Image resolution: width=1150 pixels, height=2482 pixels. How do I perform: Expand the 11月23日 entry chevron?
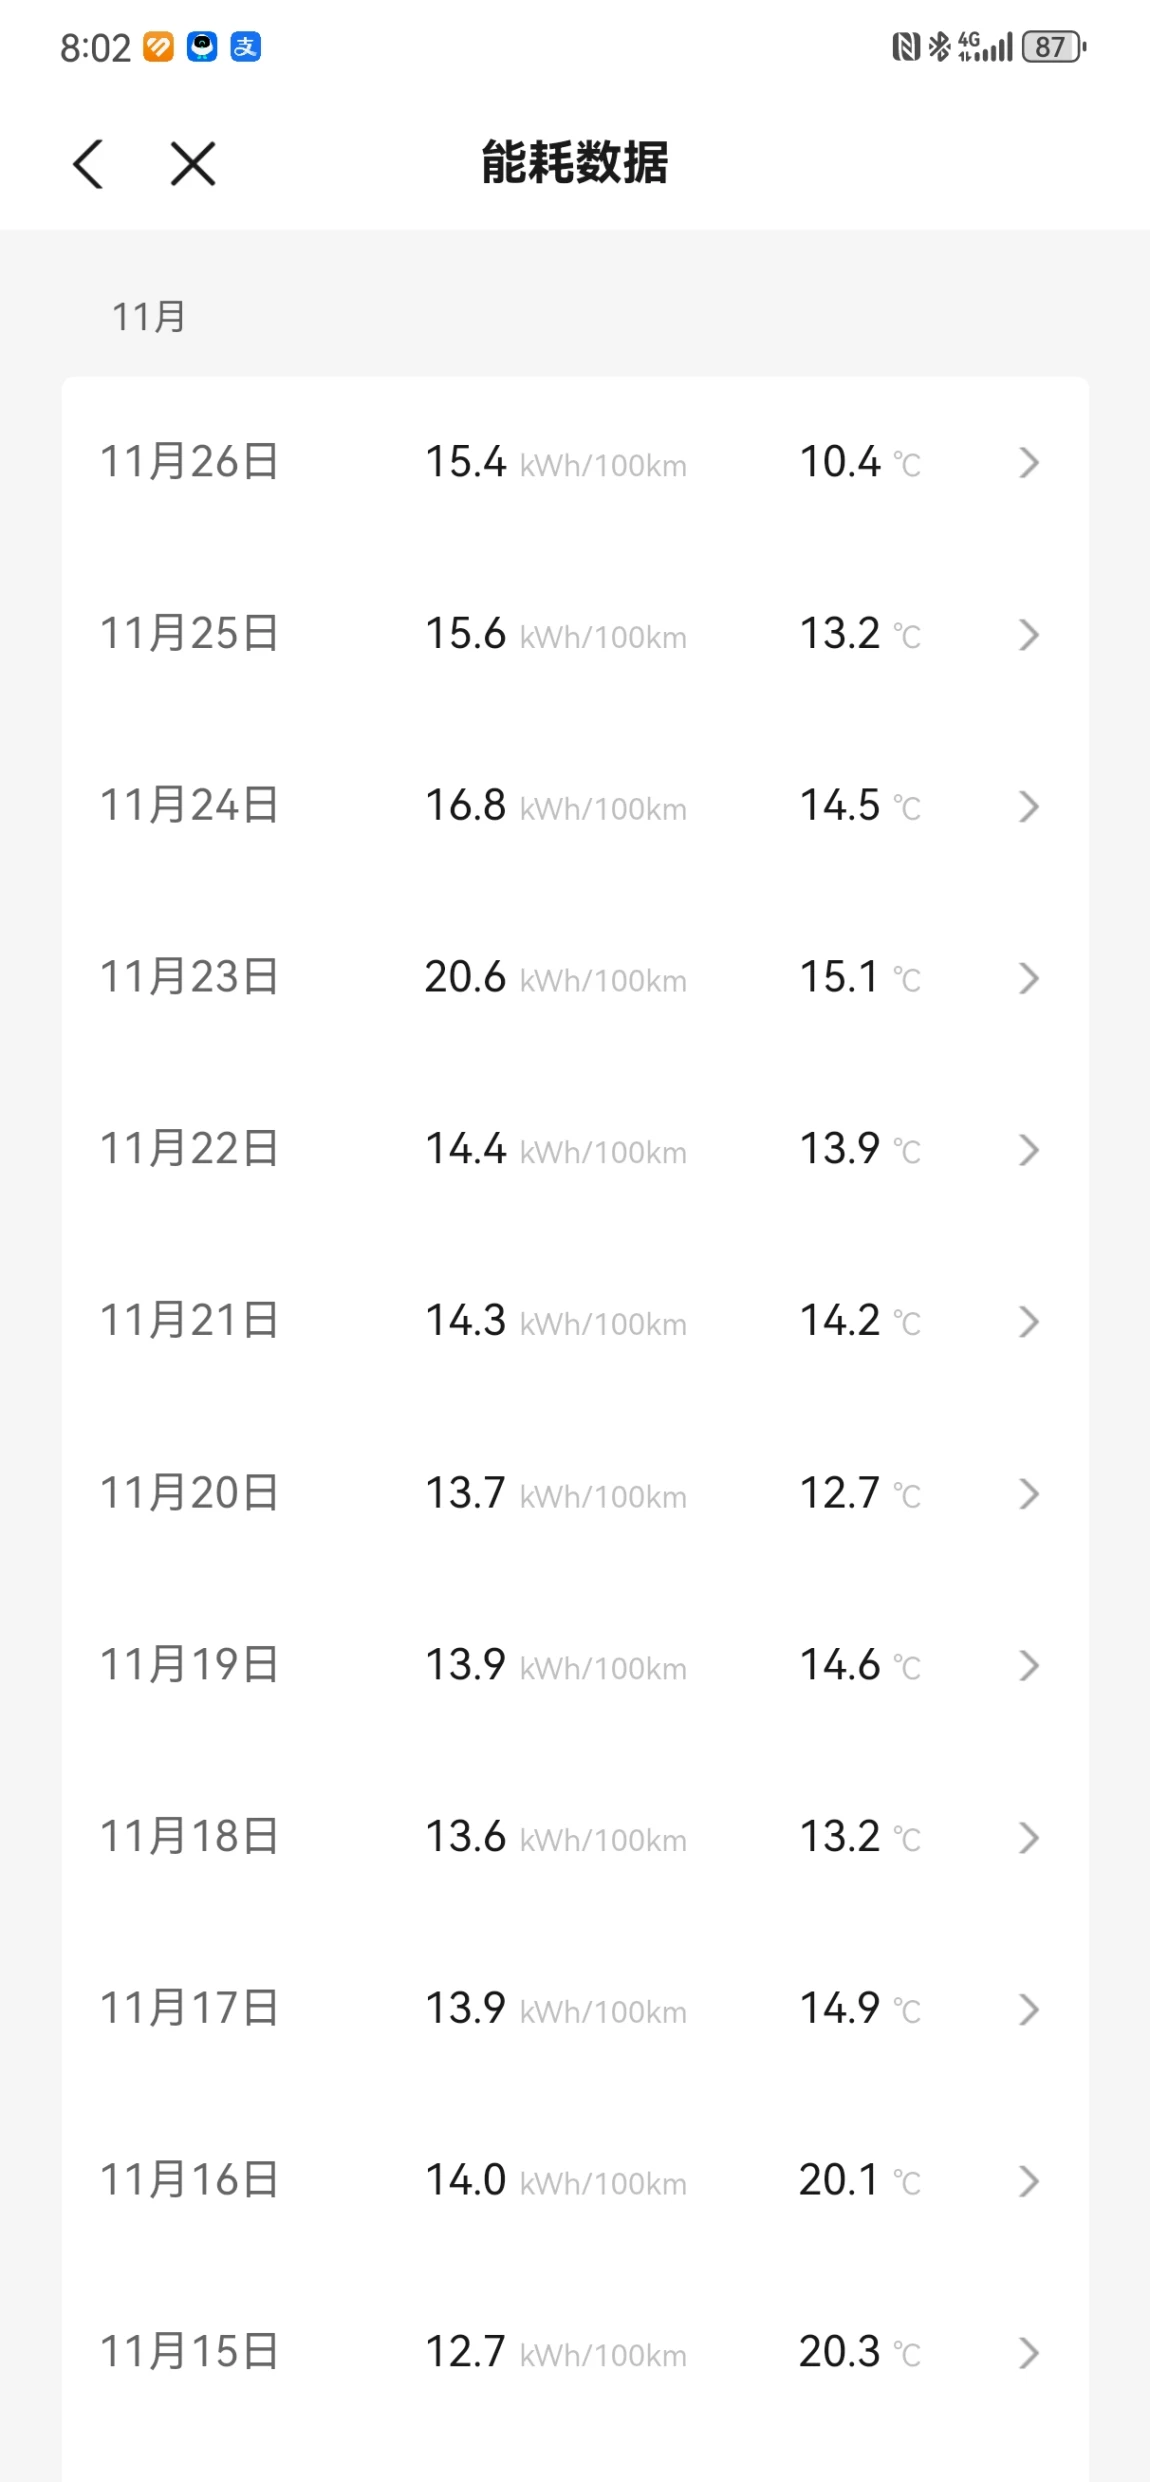[1028, 978]
